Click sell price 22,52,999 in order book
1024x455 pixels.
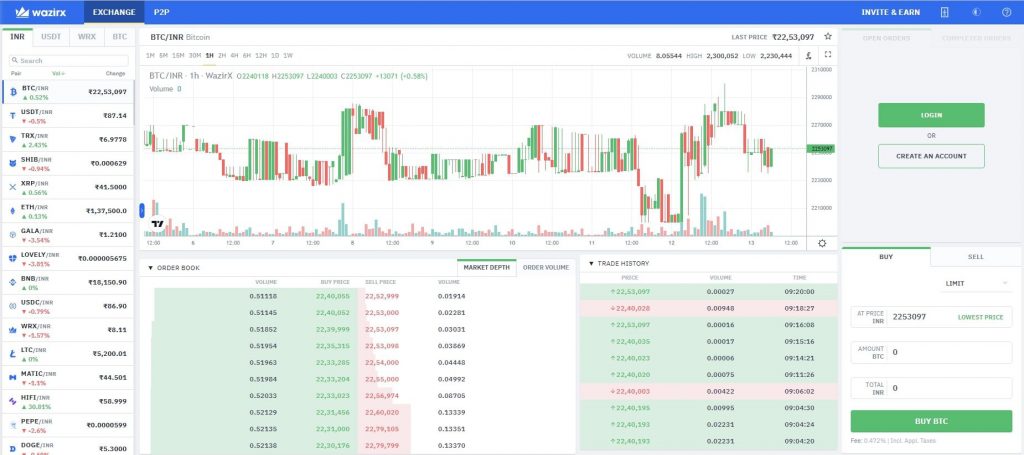pyautogui.click(x=382, y=296)
